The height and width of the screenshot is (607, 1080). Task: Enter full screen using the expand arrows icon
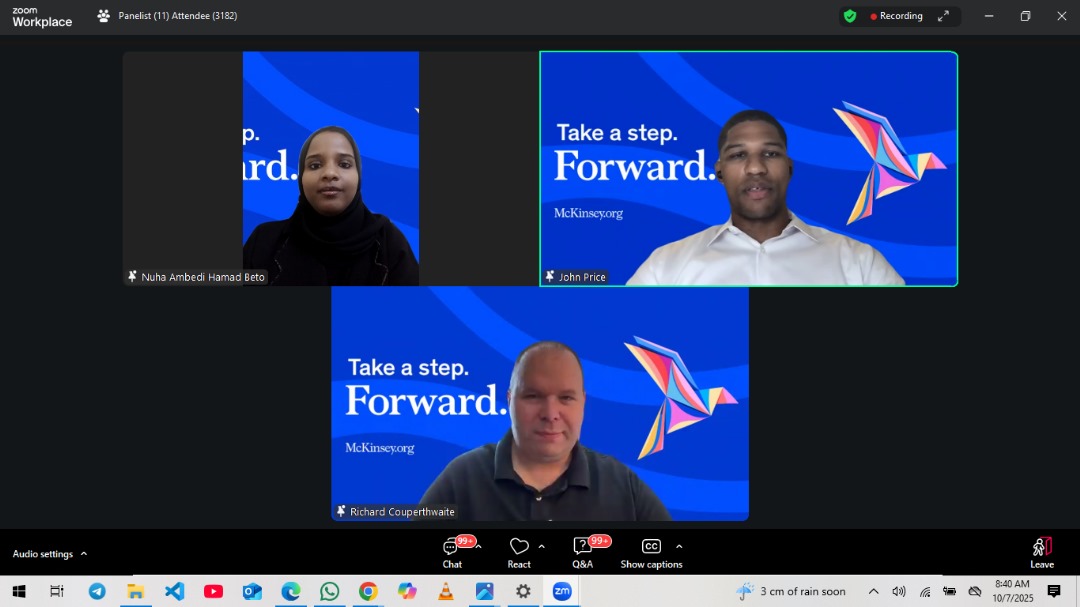click(943, 16)
